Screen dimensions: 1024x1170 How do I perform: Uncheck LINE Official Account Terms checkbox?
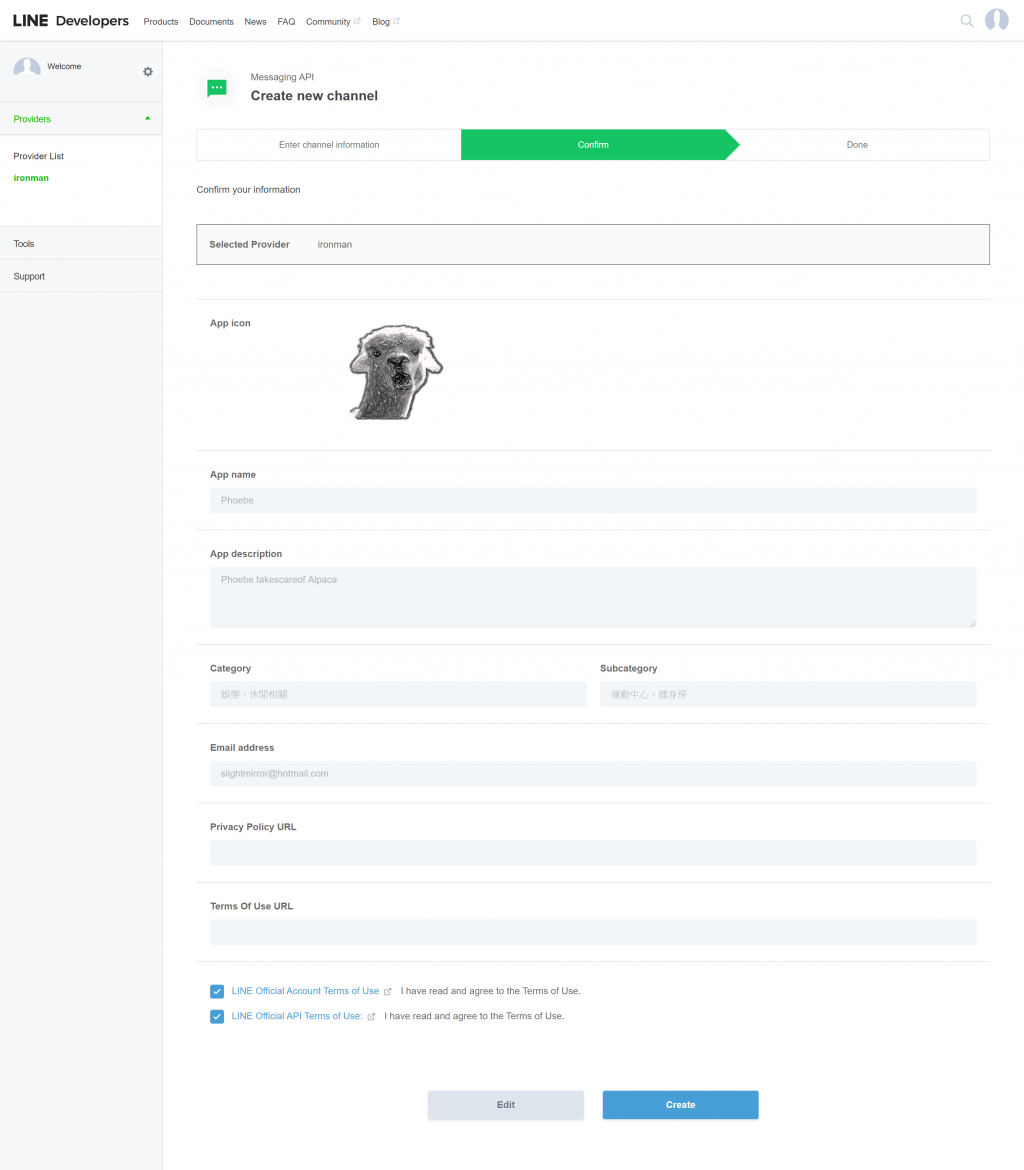click(x=217, y=992)
